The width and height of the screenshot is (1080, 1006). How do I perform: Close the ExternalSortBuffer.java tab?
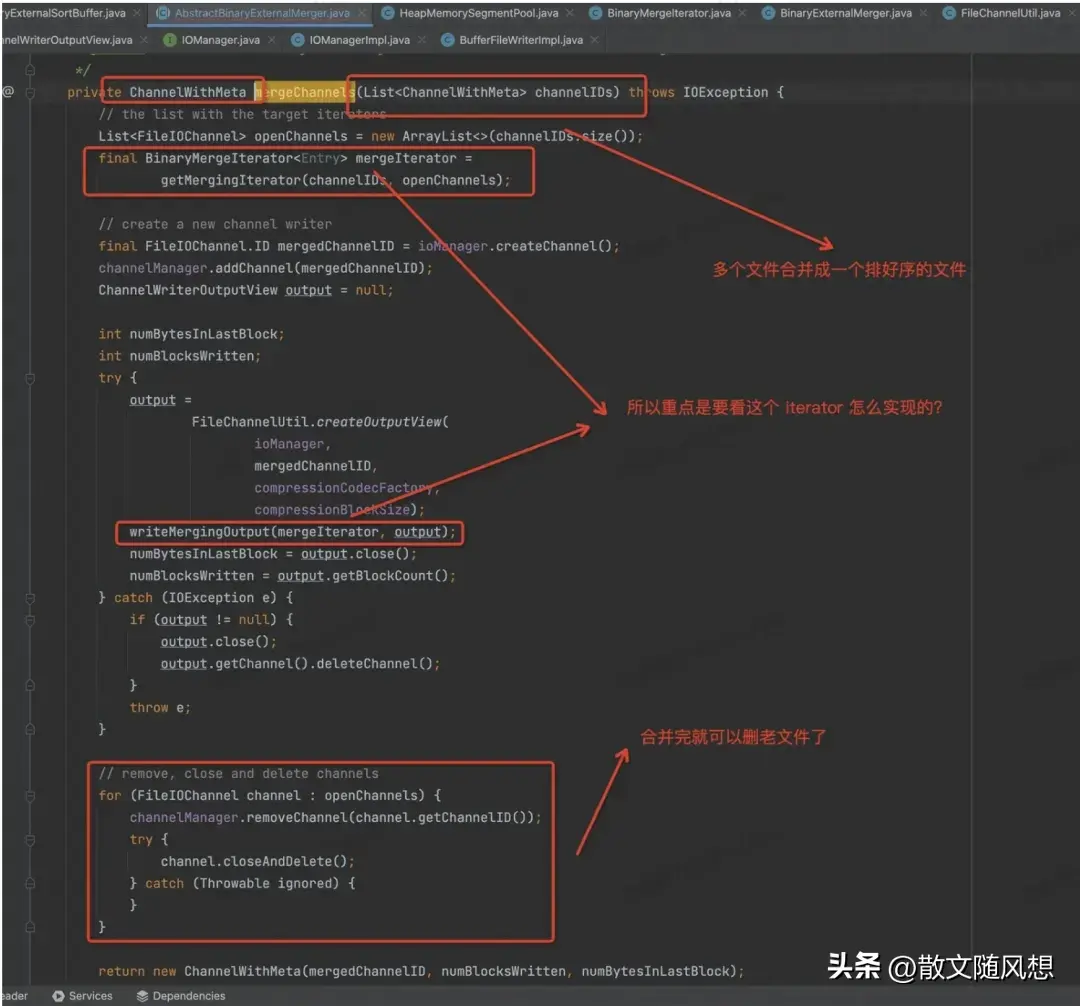coord(137,13)
